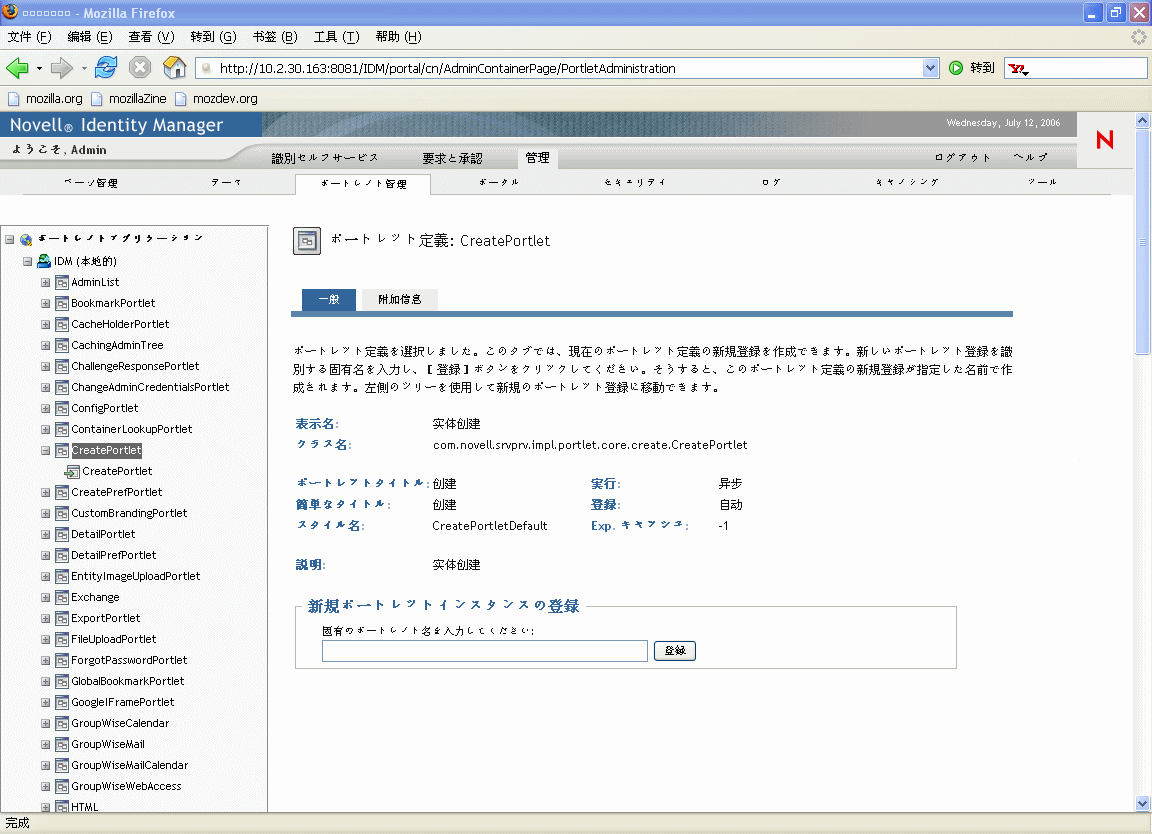Click the Firefox back navigation arrow
1152x834 pixels.
19,68
